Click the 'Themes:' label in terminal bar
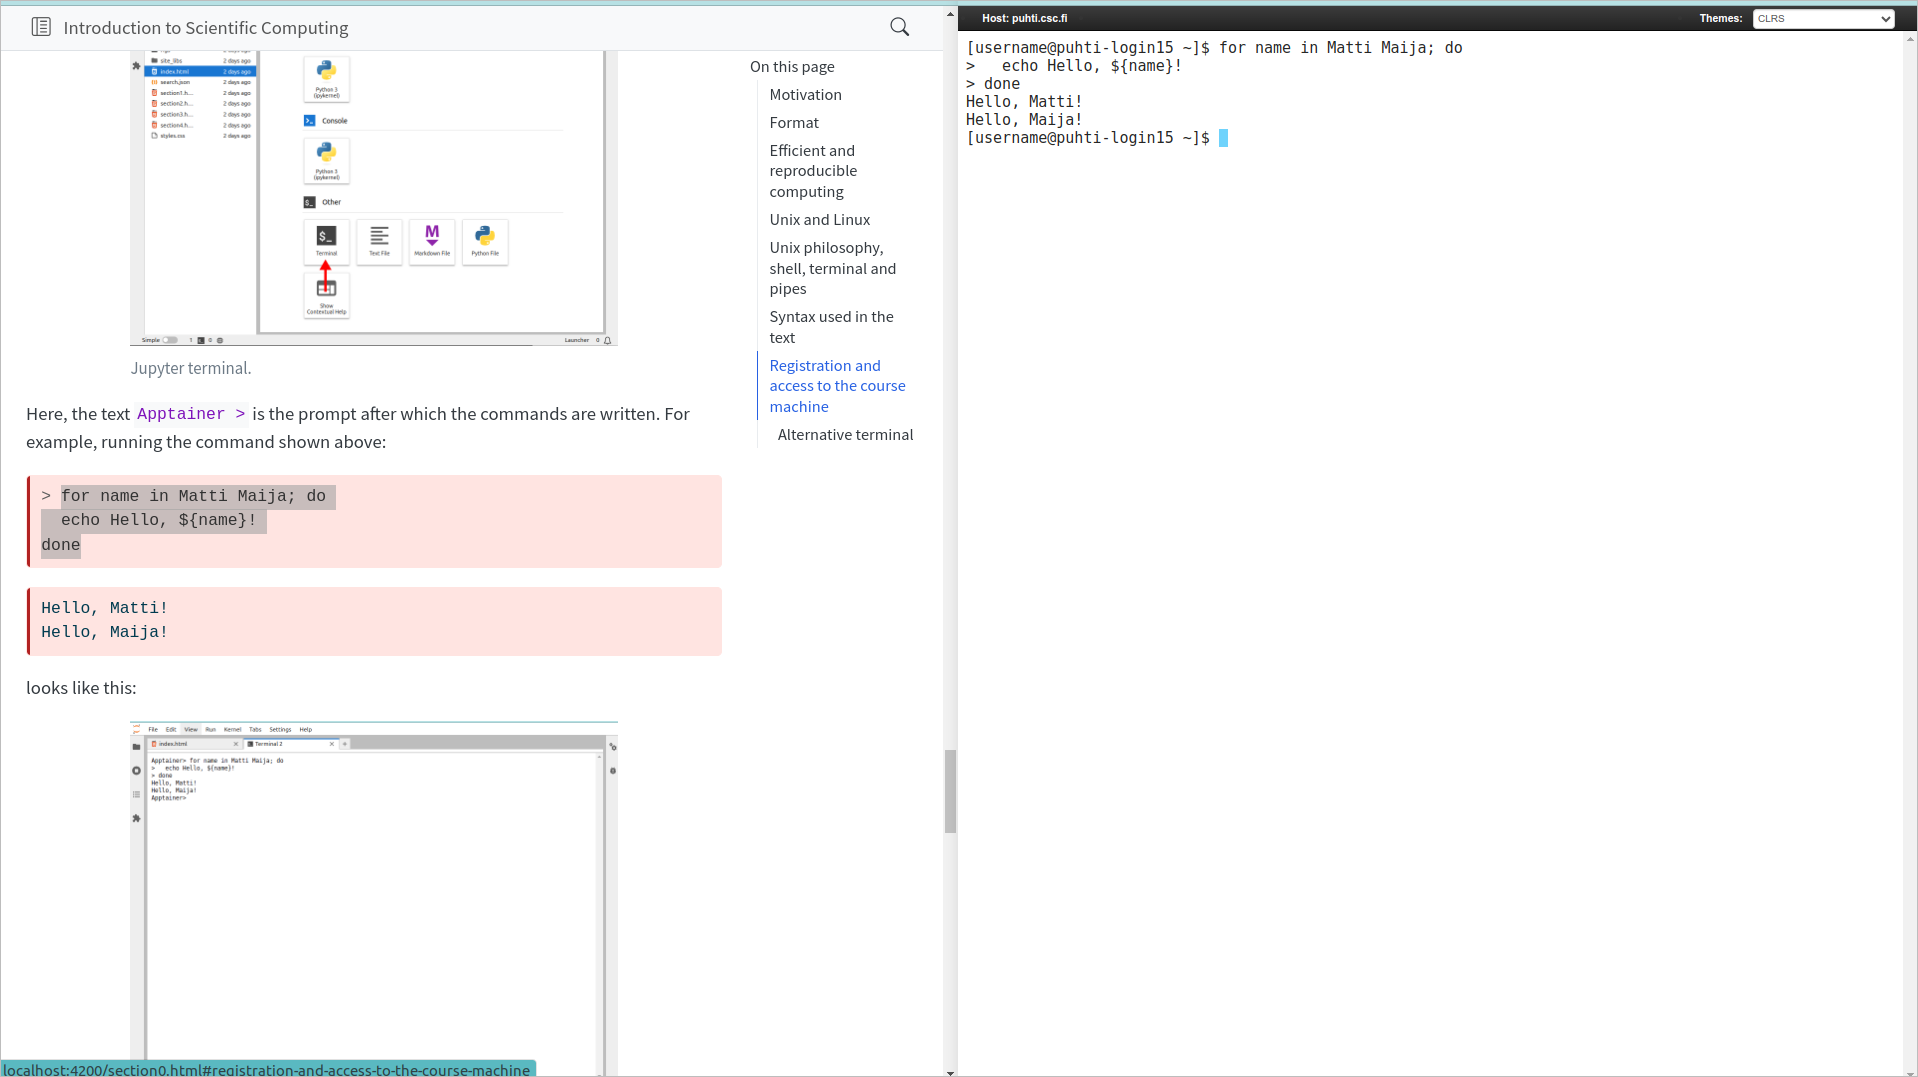Viewport: 1918px width, 1077px height. pos(1720,18)
